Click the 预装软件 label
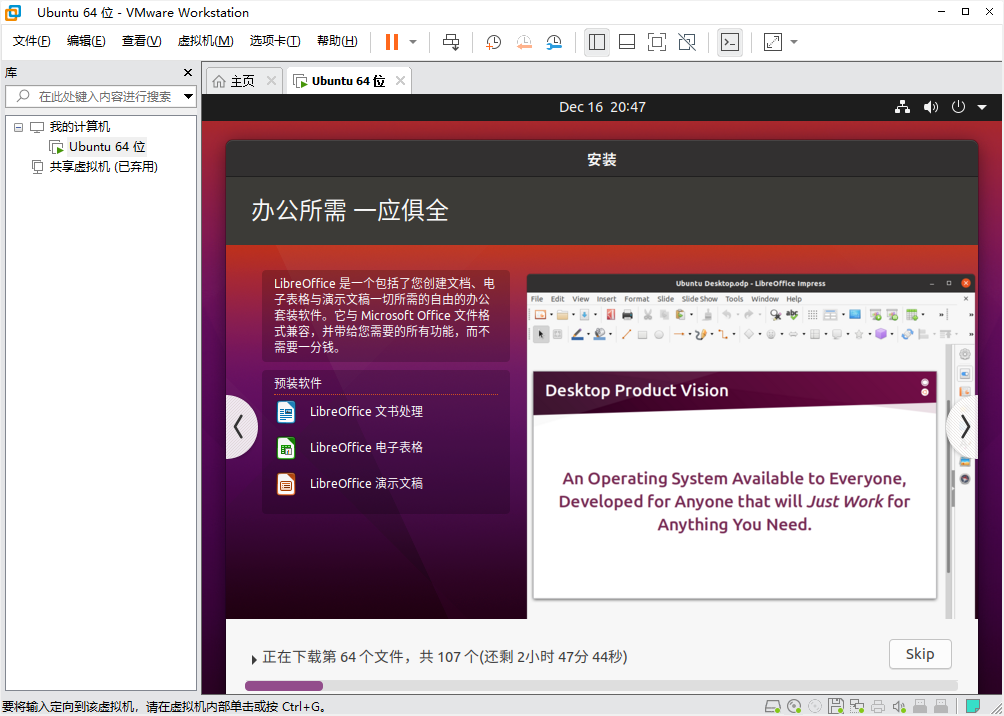This screenshot has height=716, width=1004. point(298,383)
